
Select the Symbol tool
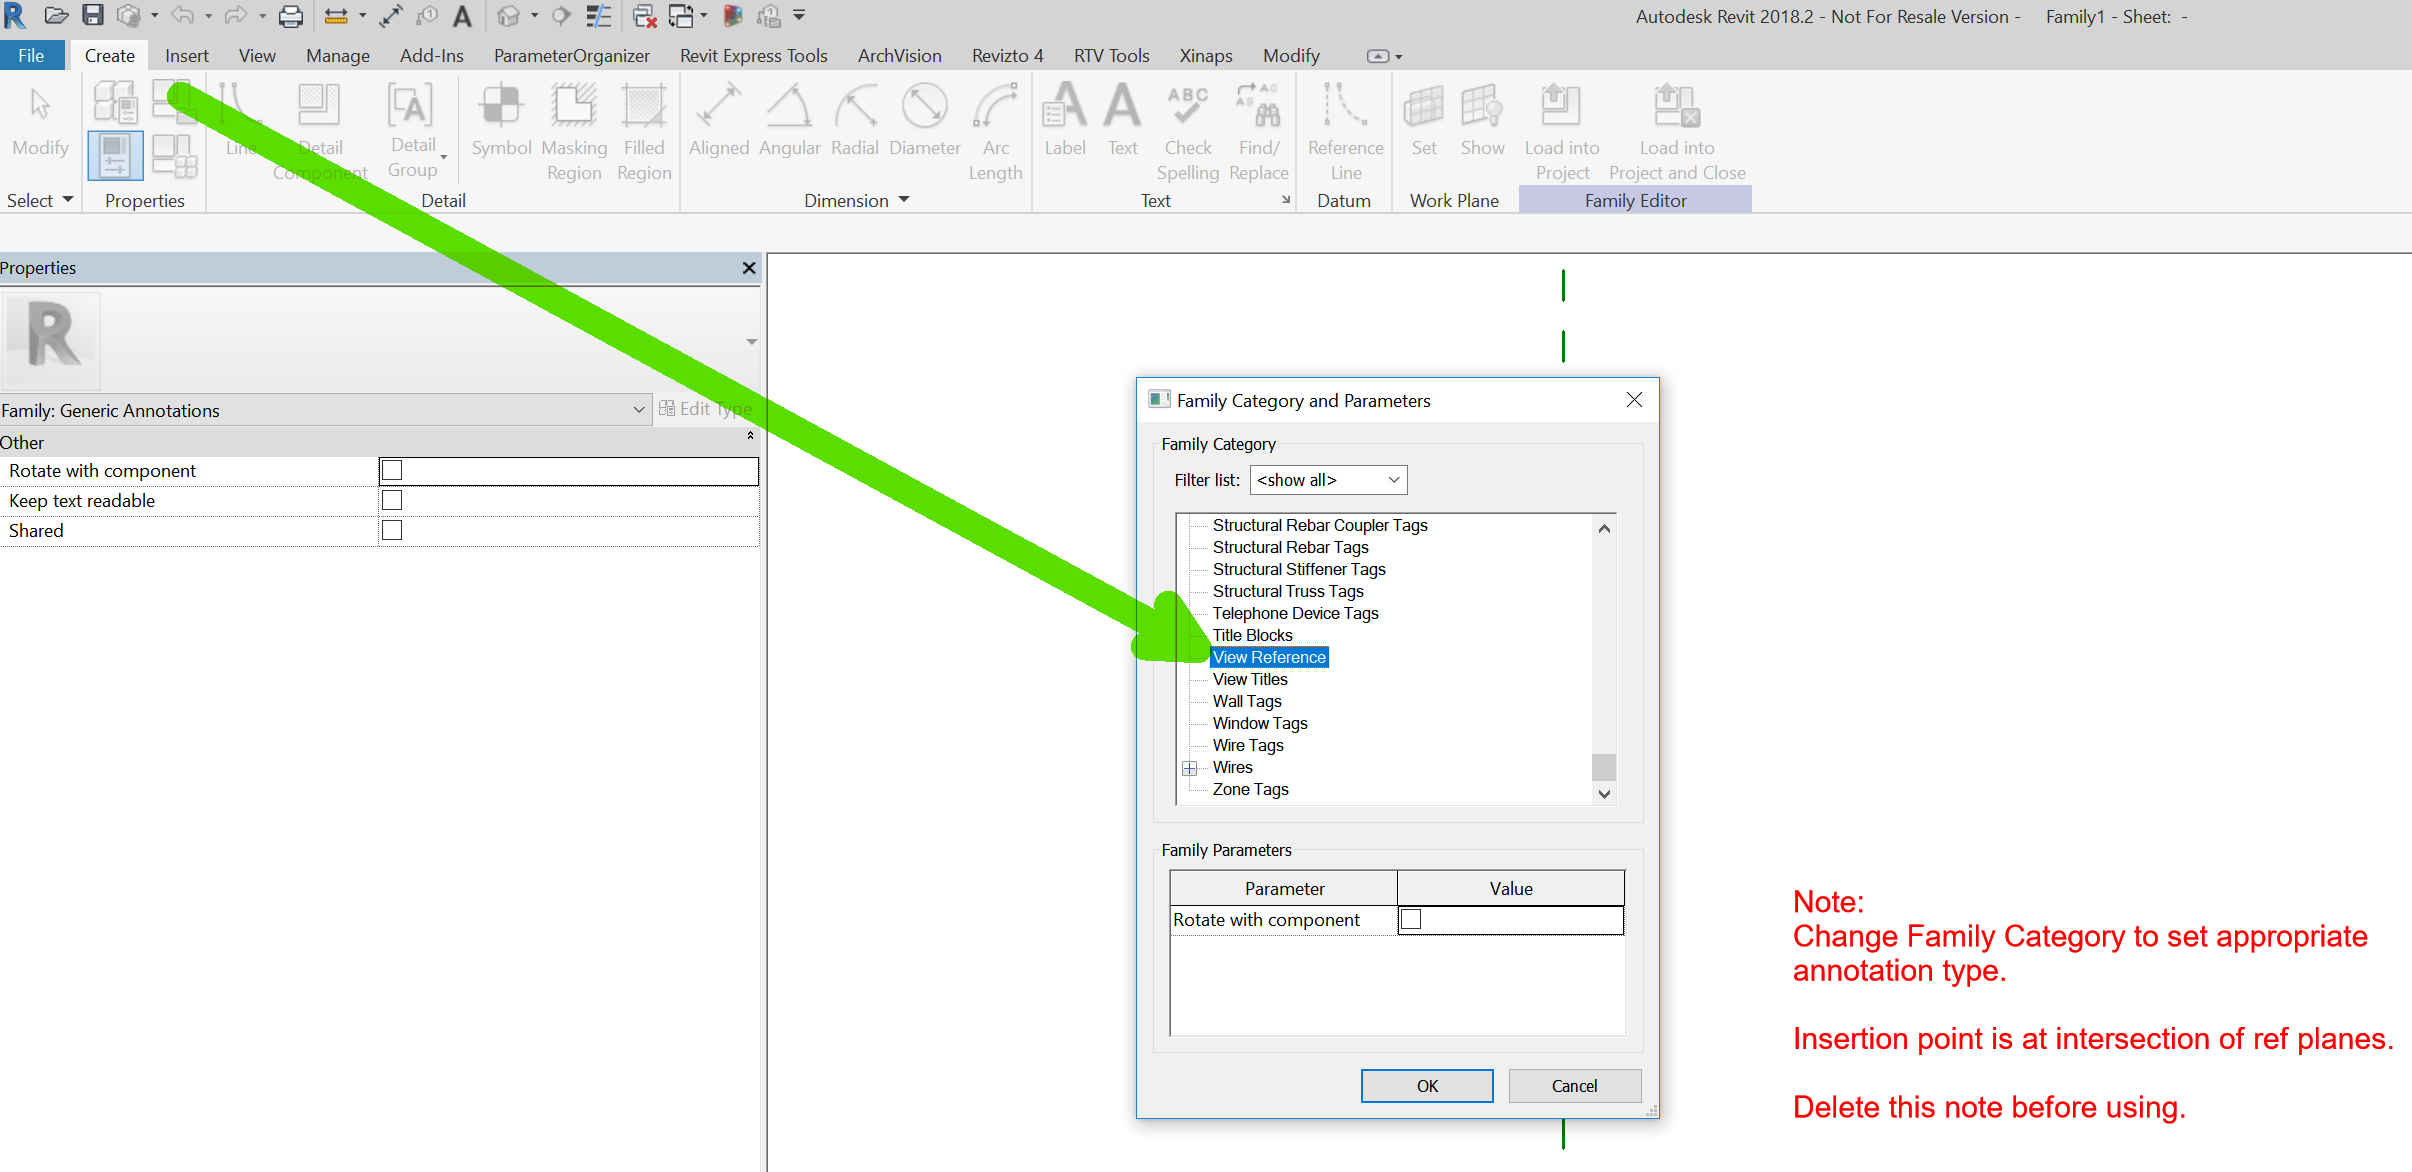click(x=500, y=128)
